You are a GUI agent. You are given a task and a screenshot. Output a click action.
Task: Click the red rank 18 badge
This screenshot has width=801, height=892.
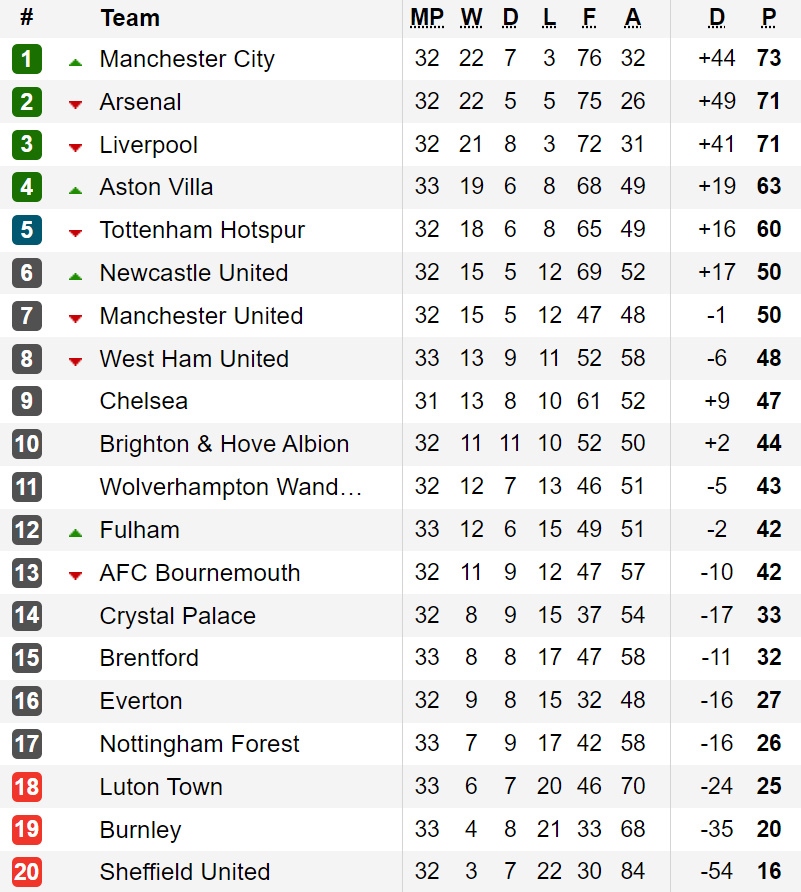tap(27, 787)
